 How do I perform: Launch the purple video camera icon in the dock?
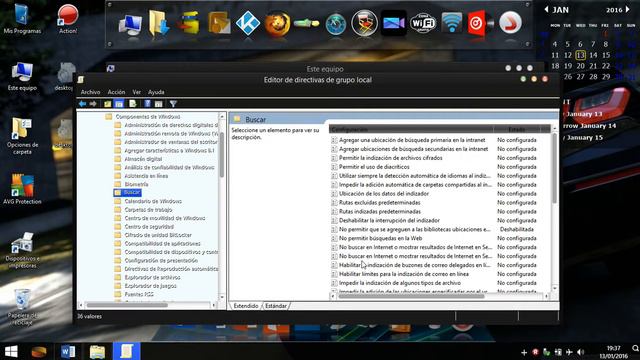(x=393, y=23)
